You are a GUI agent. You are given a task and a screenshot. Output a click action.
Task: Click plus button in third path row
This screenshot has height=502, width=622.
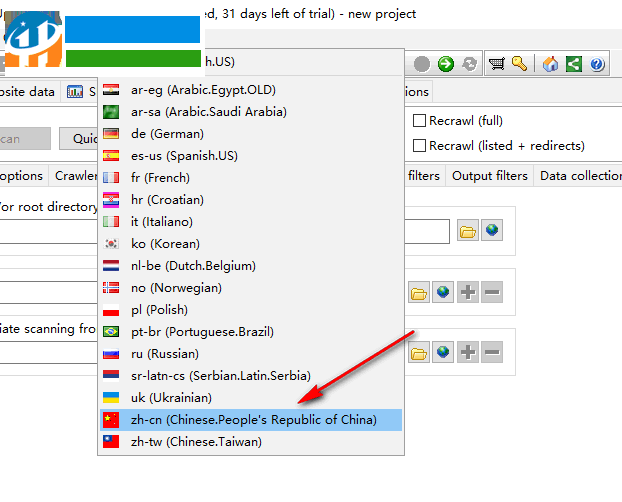pyautogui.click(x=468, y=352)
